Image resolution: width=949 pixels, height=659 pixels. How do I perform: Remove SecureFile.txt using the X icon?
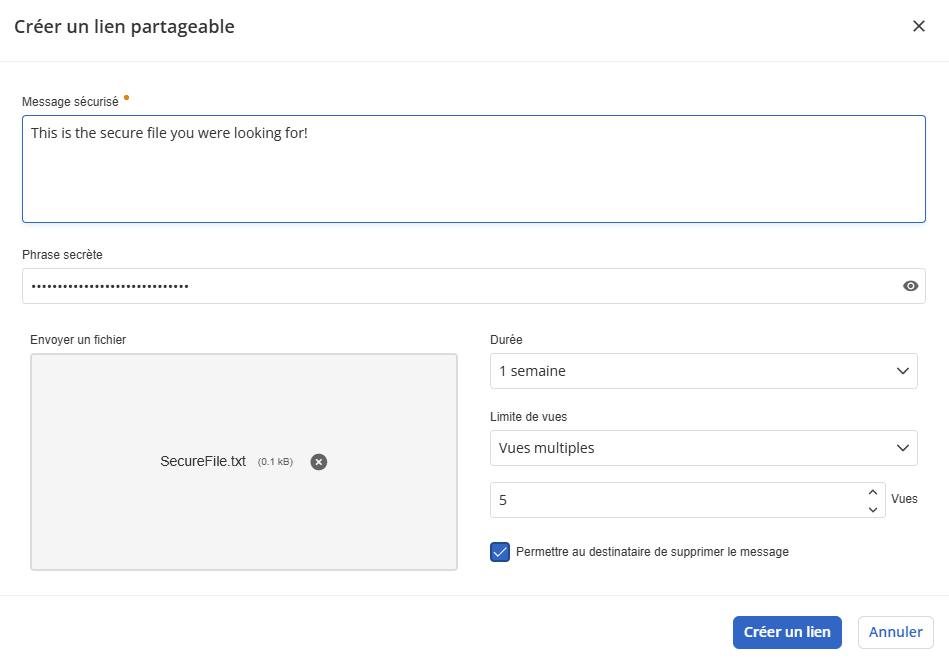[x=318, y=461]
